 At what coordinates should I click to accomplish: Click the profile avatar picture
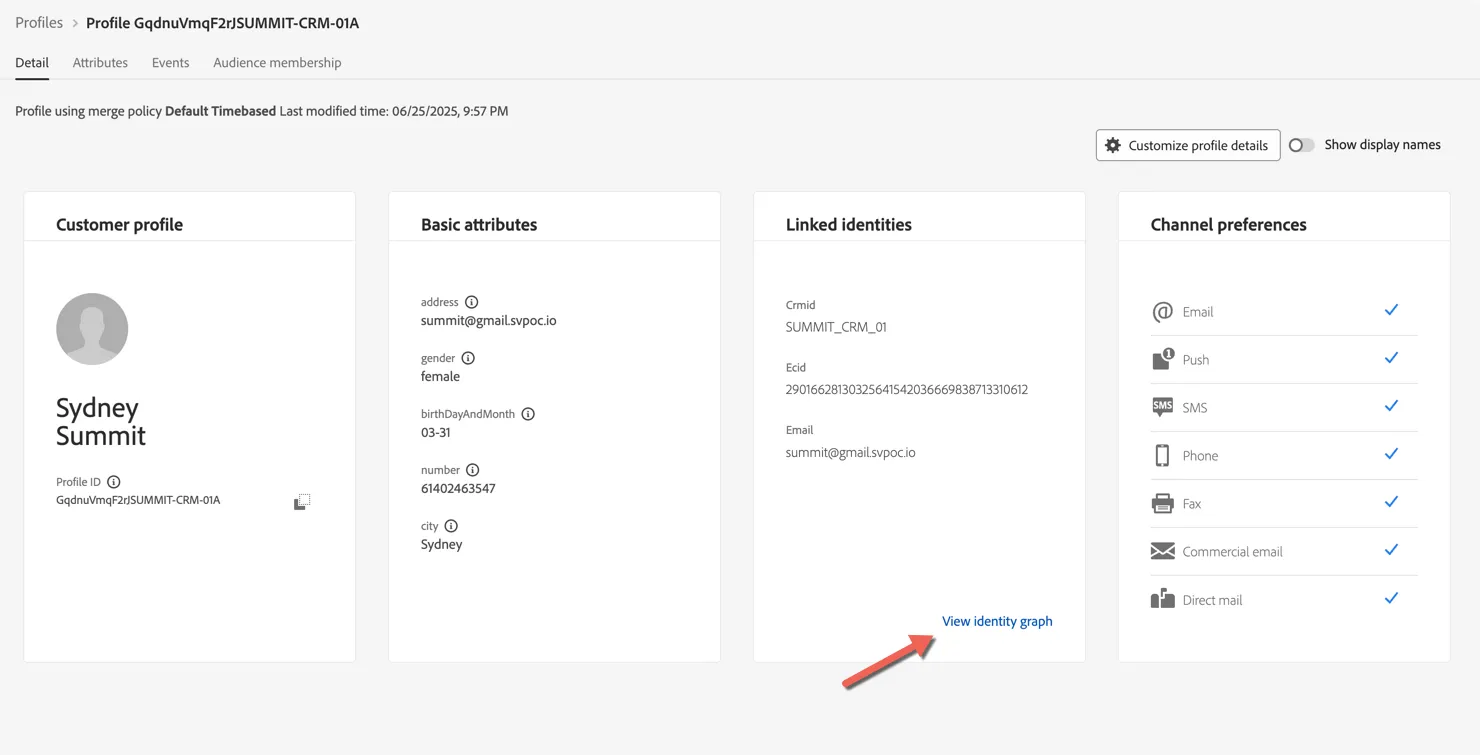click(x=92, y=329)
